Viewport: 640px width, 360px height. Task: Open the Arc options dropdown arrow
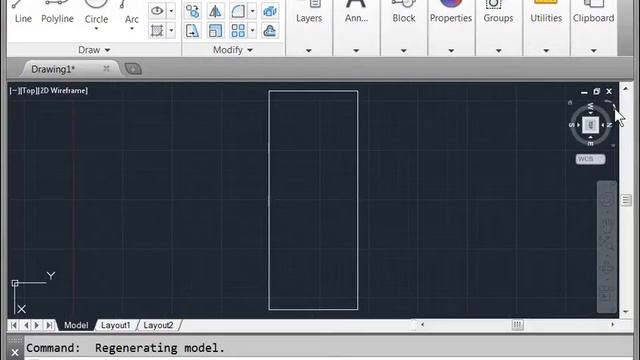(131, 29)
